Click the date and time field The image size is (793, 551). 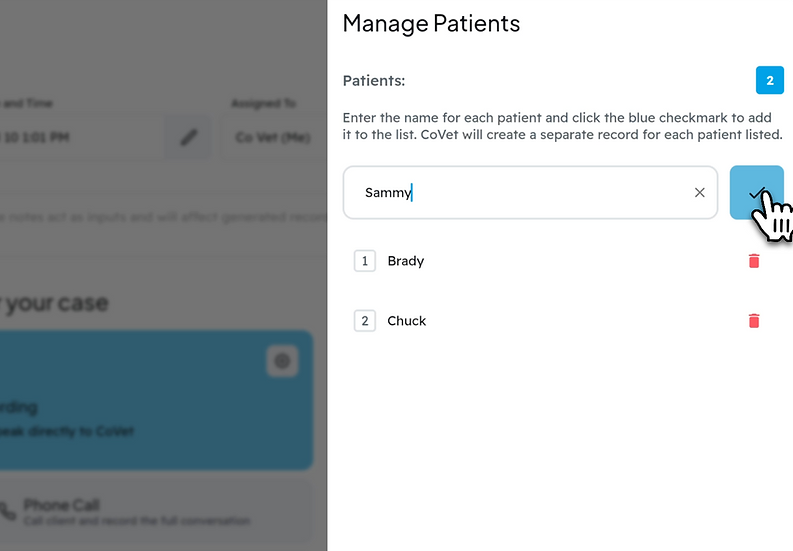(x=81, y=137)
